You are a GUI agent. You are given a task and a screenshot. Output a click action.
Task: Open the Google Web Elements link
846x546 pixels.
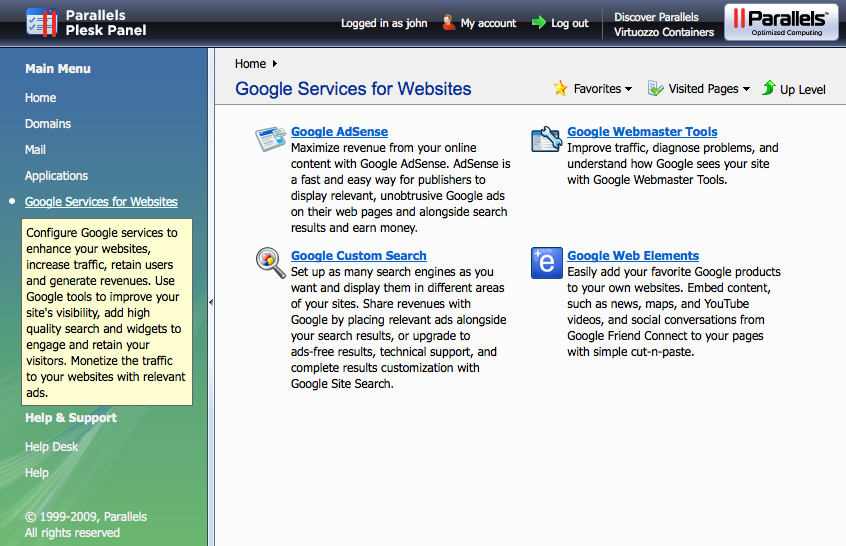coord(633,256)
